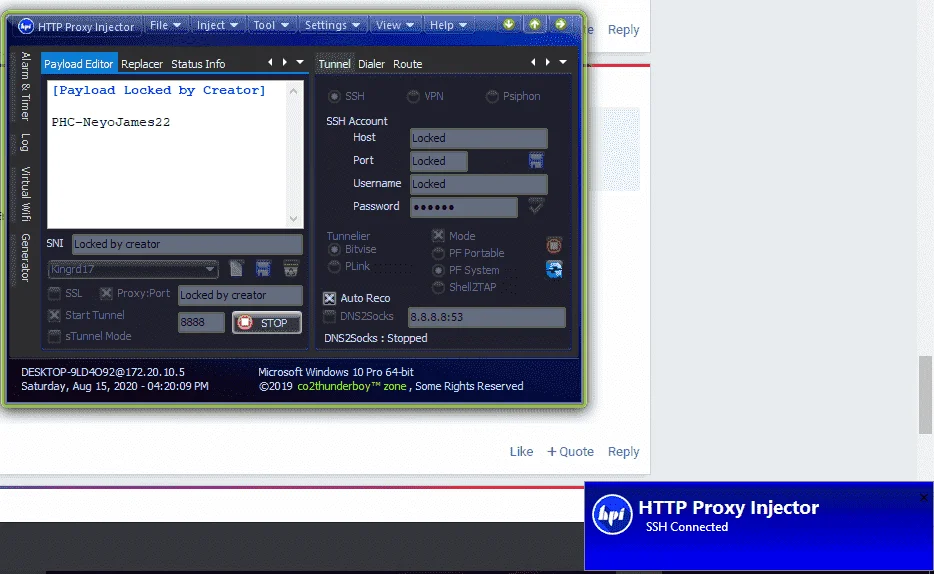
Task: Open the Kingrd17 config combo box
Action: click(x=133, y=269)
